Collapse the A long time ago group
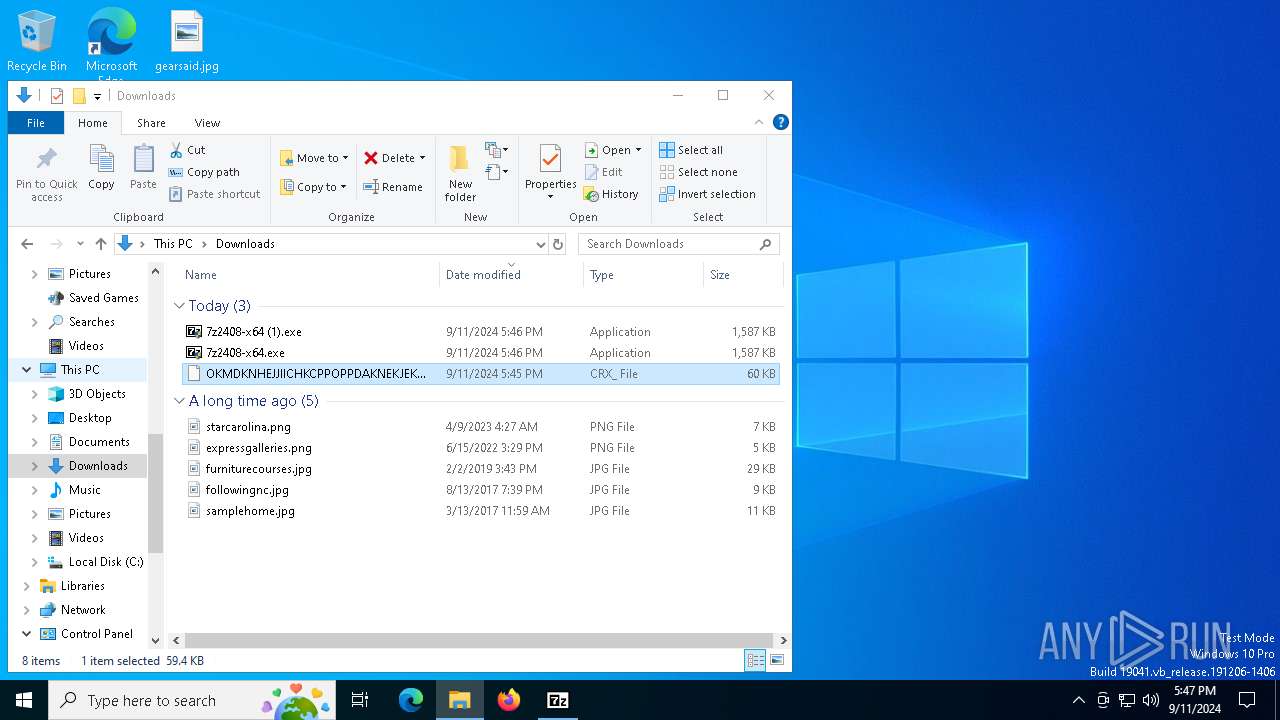 [x=179, y=401]
